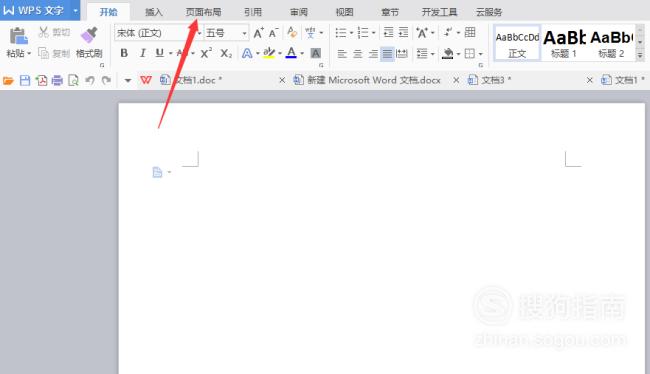
Task: Toggle italic formatting
Action: [143, 53]
